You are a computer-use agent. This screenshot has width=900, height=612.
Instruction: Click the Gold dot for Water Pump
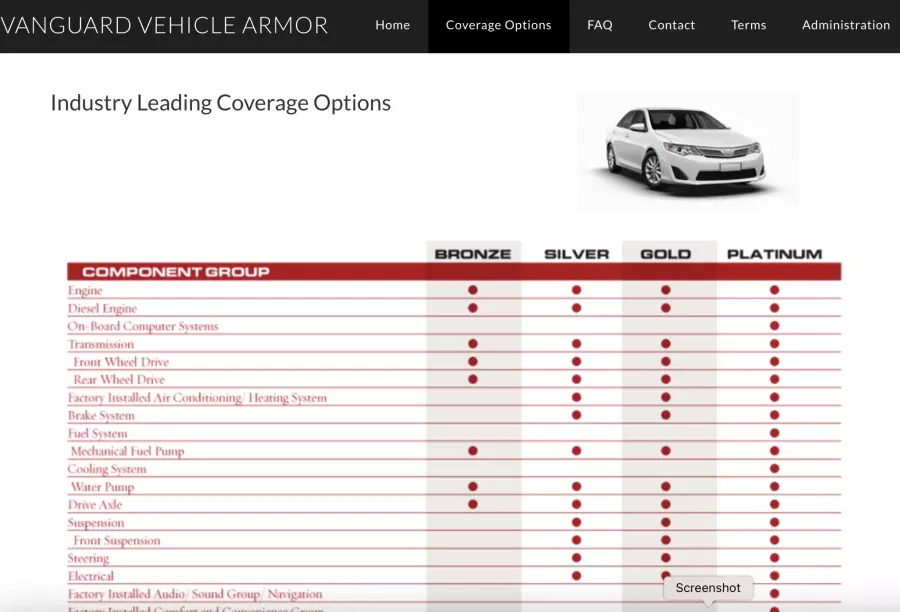click(x=666, y=486)
